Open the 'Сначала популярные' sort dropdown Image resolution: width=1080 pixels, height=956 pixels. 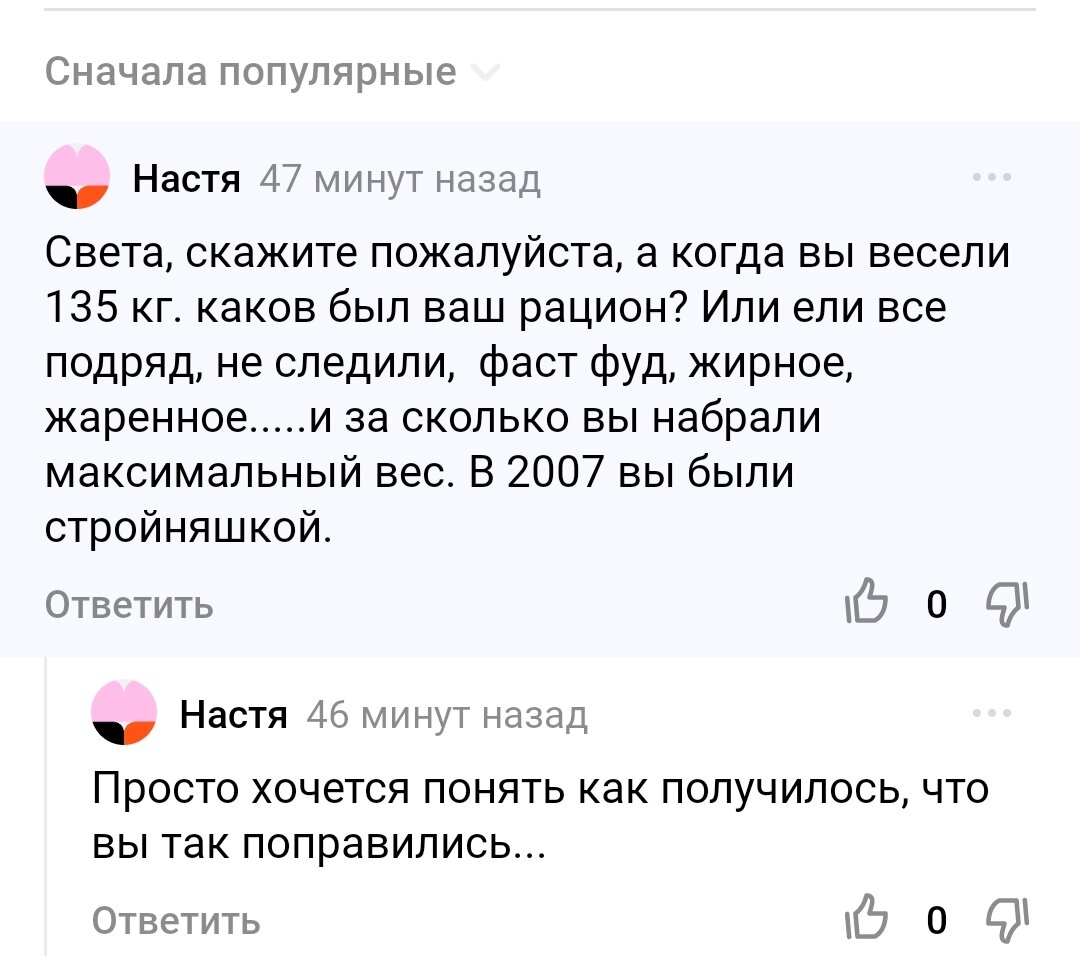[271, 72]
